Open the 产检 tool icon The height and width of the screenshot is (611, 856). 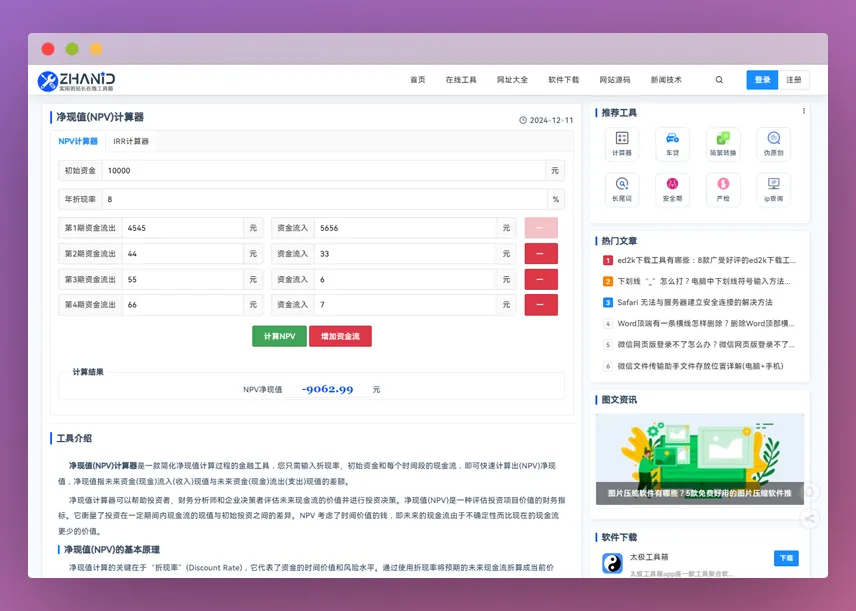tap(723, 189)
